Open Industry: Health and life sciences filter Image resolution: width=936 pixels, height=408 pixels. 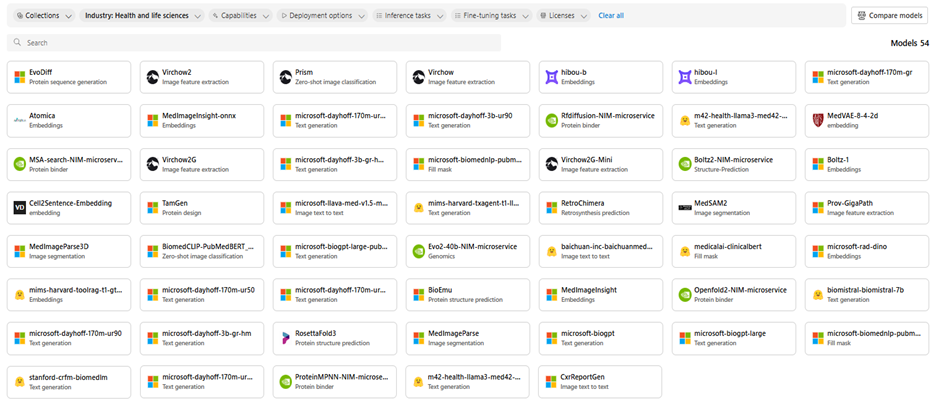(x=142, y=16)
